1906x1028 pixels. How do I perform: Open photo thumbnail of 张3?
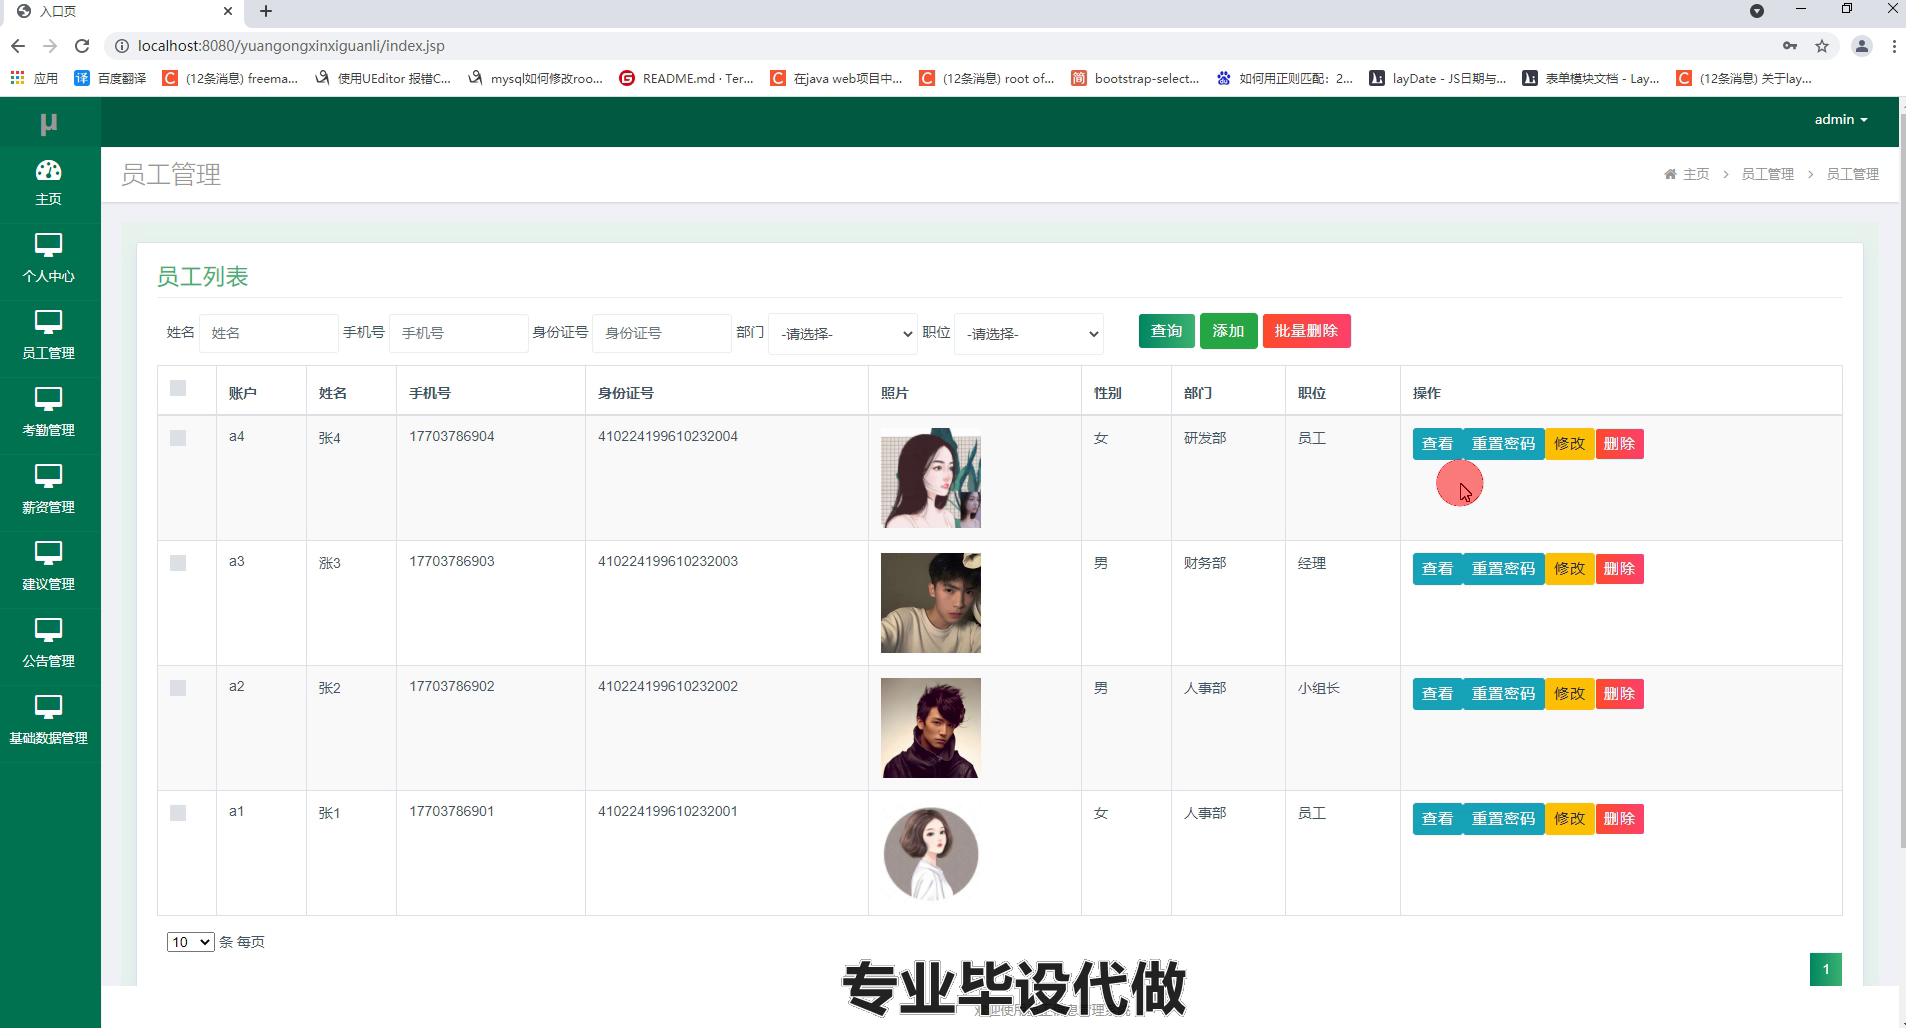[930, 603]
